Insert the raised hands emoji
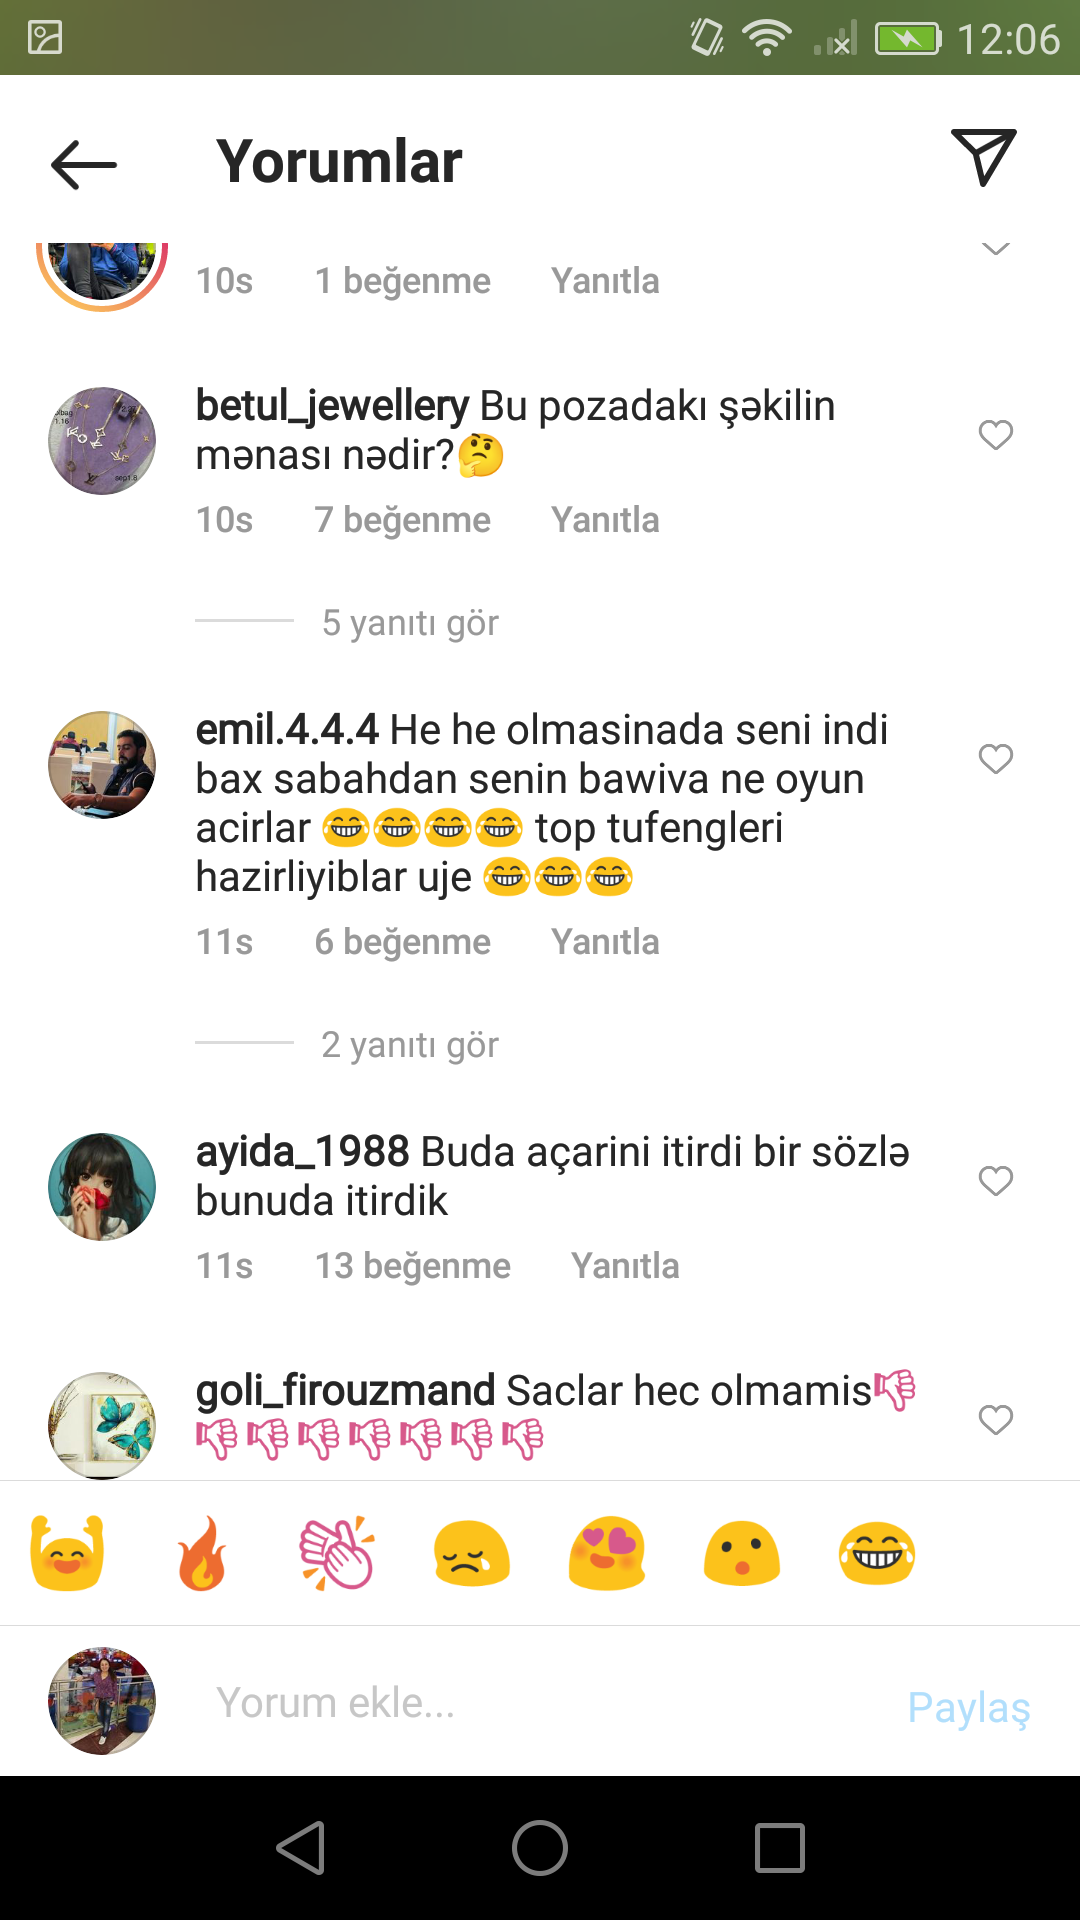Screen dimensions: 1080x1920 tap(67, 1553)
